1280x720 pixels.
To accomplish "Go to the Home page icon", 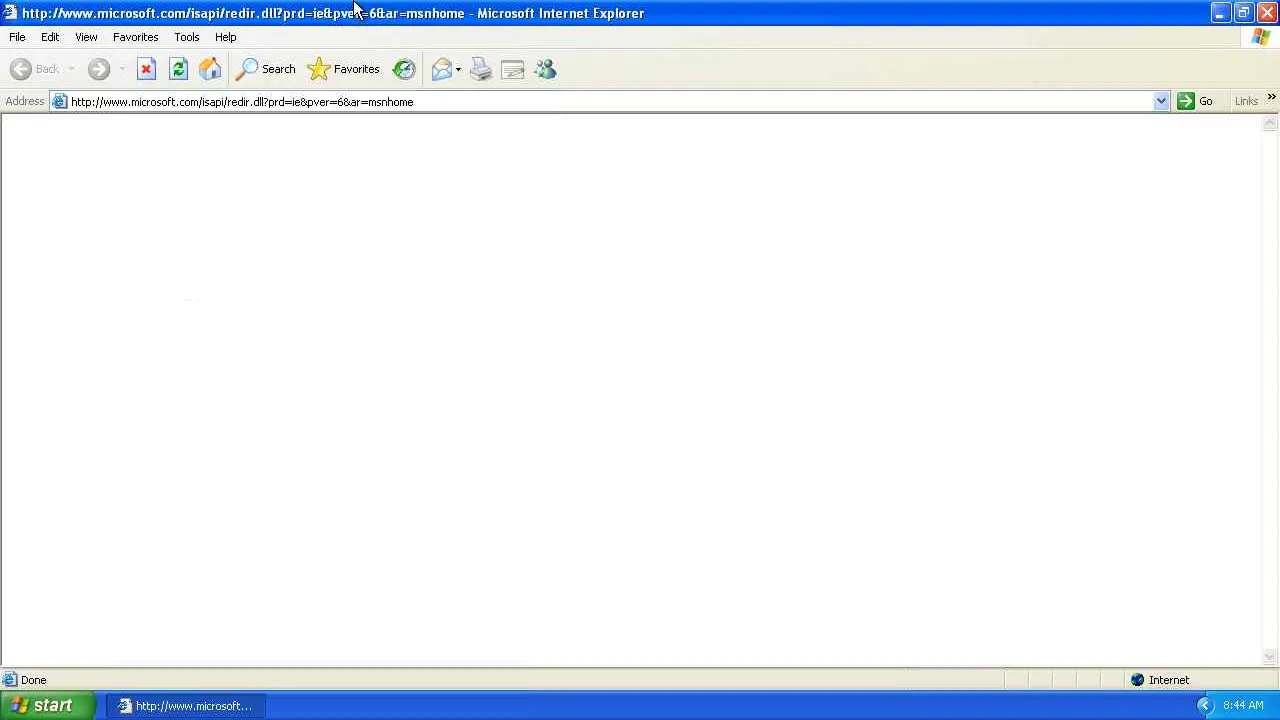I will point(210,69).
